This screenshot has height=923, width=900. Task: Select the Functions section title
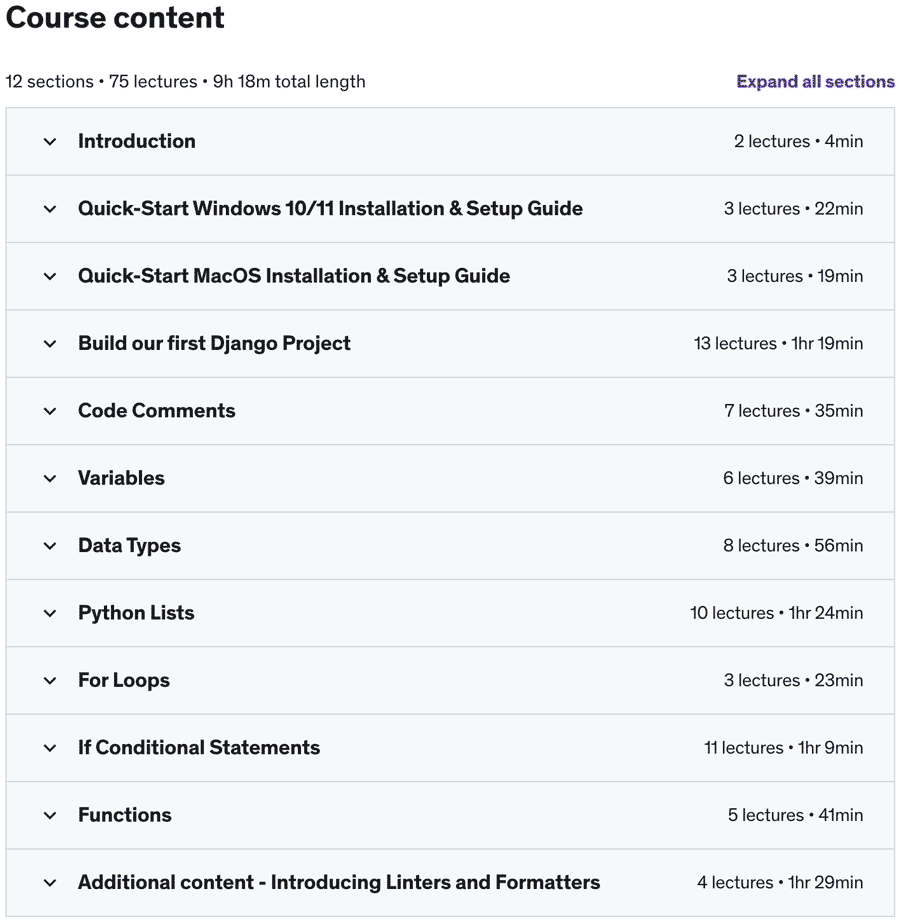tap(125, 815)
